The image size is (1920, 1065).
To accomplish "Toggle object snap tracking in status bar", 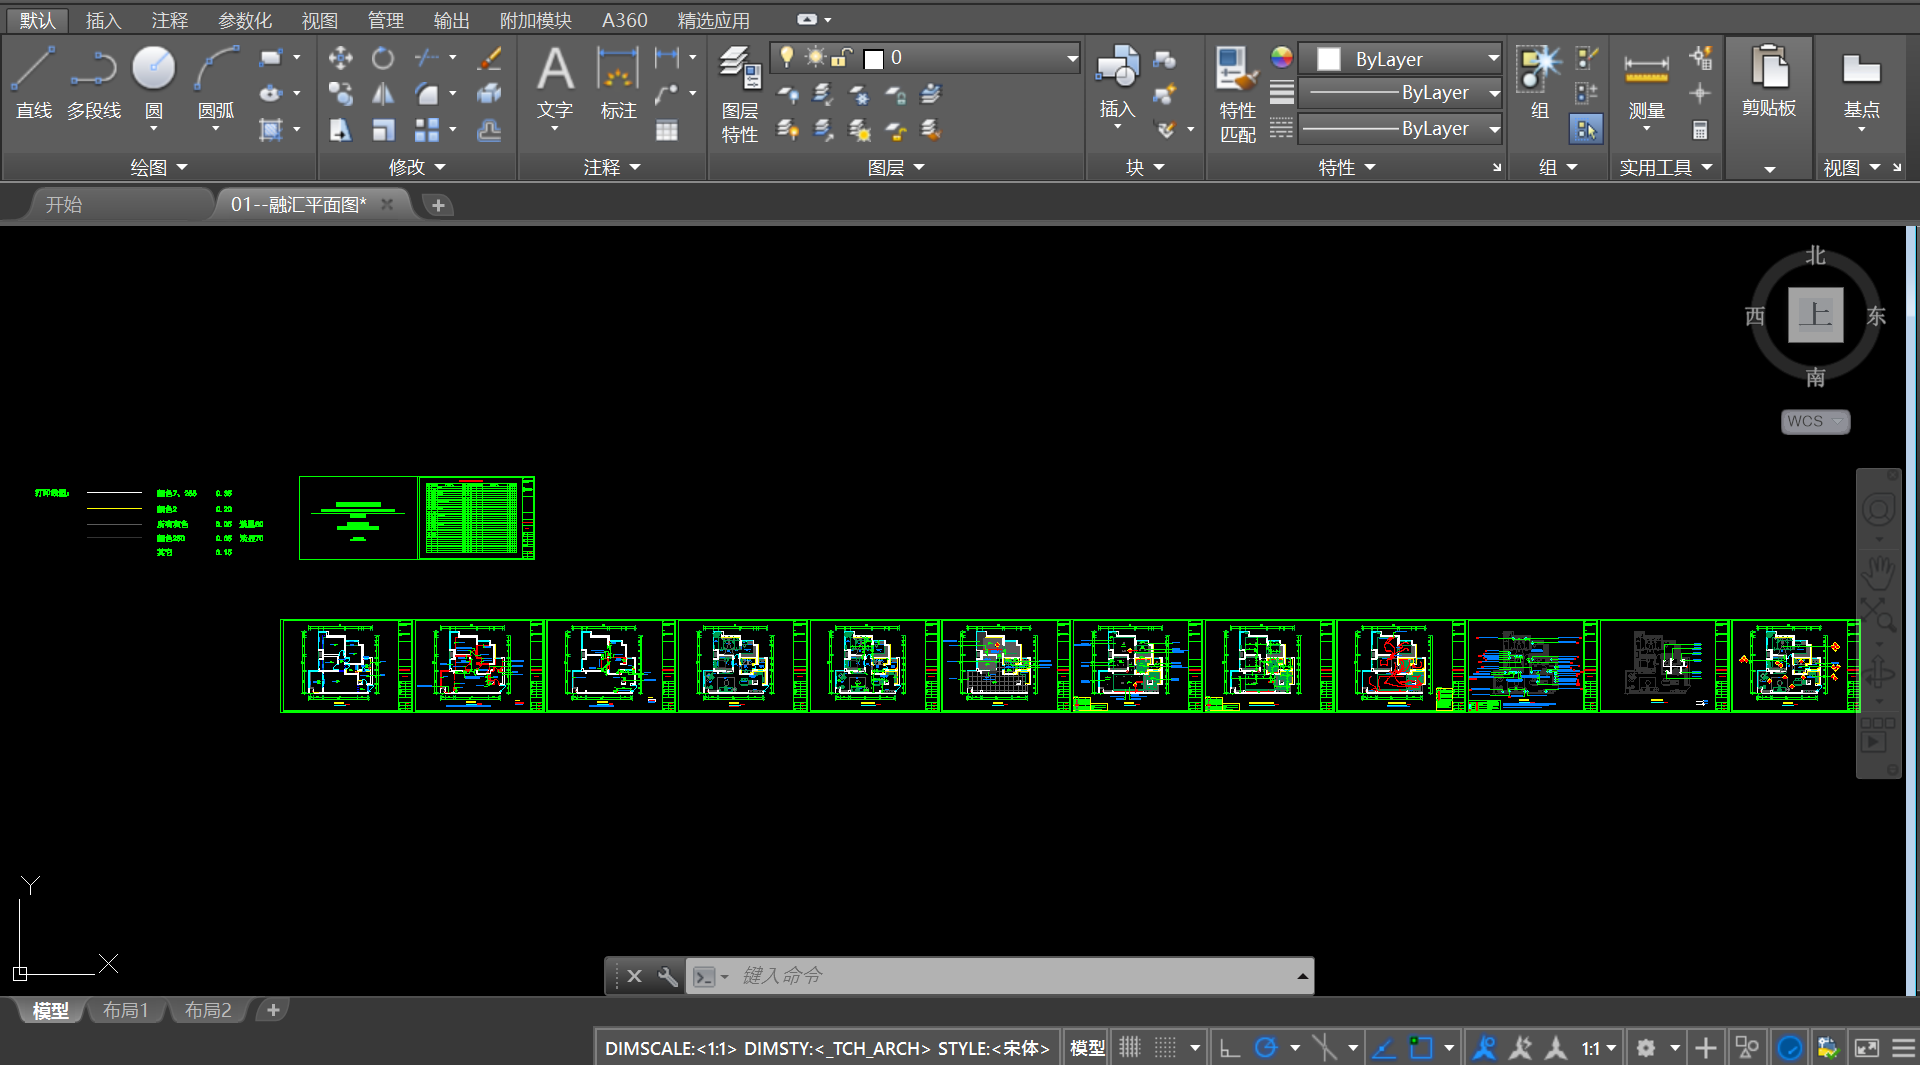I will click(1384, 1047).
